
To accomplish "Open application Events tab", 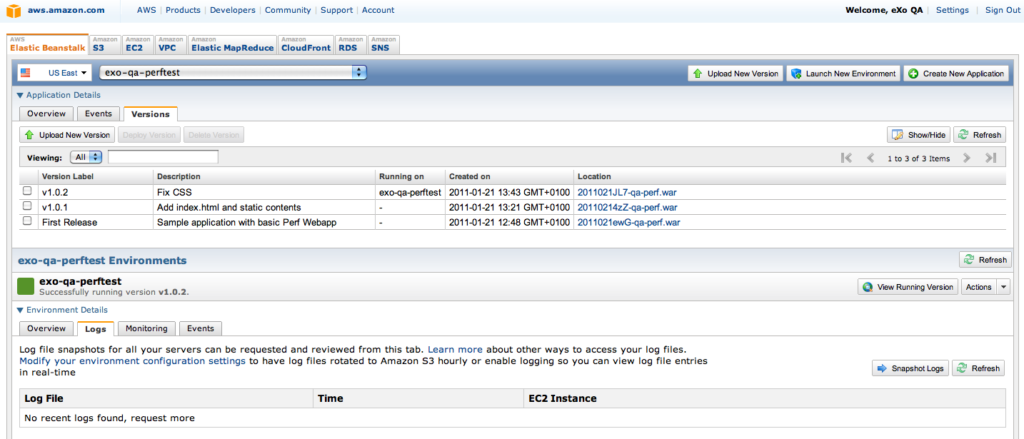I will coord(99,114).
